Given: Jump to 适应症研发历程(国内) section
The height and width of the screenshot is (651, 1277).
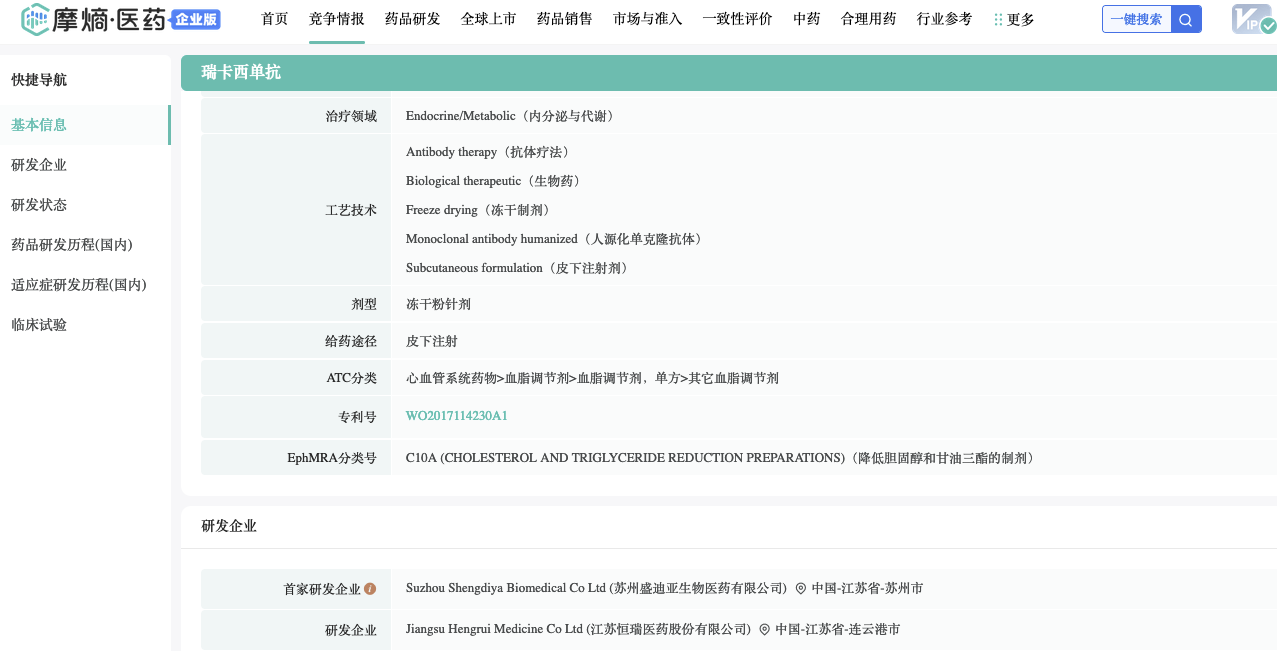Looking at the screenshot, I should coord(79,285).
